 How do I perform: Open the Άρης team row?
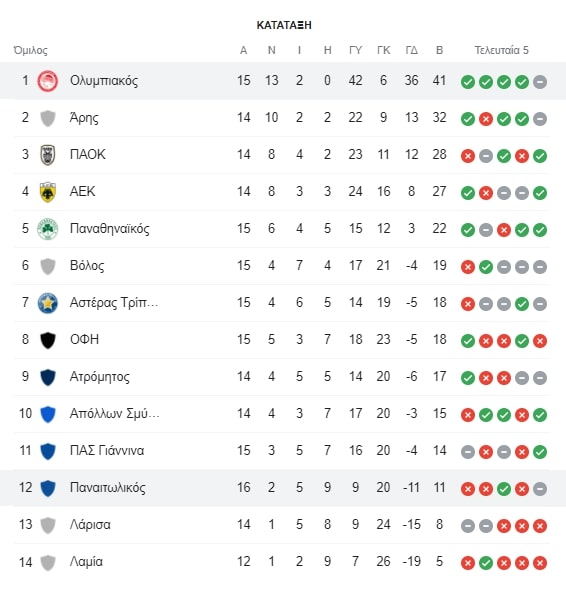click(283, 118)
